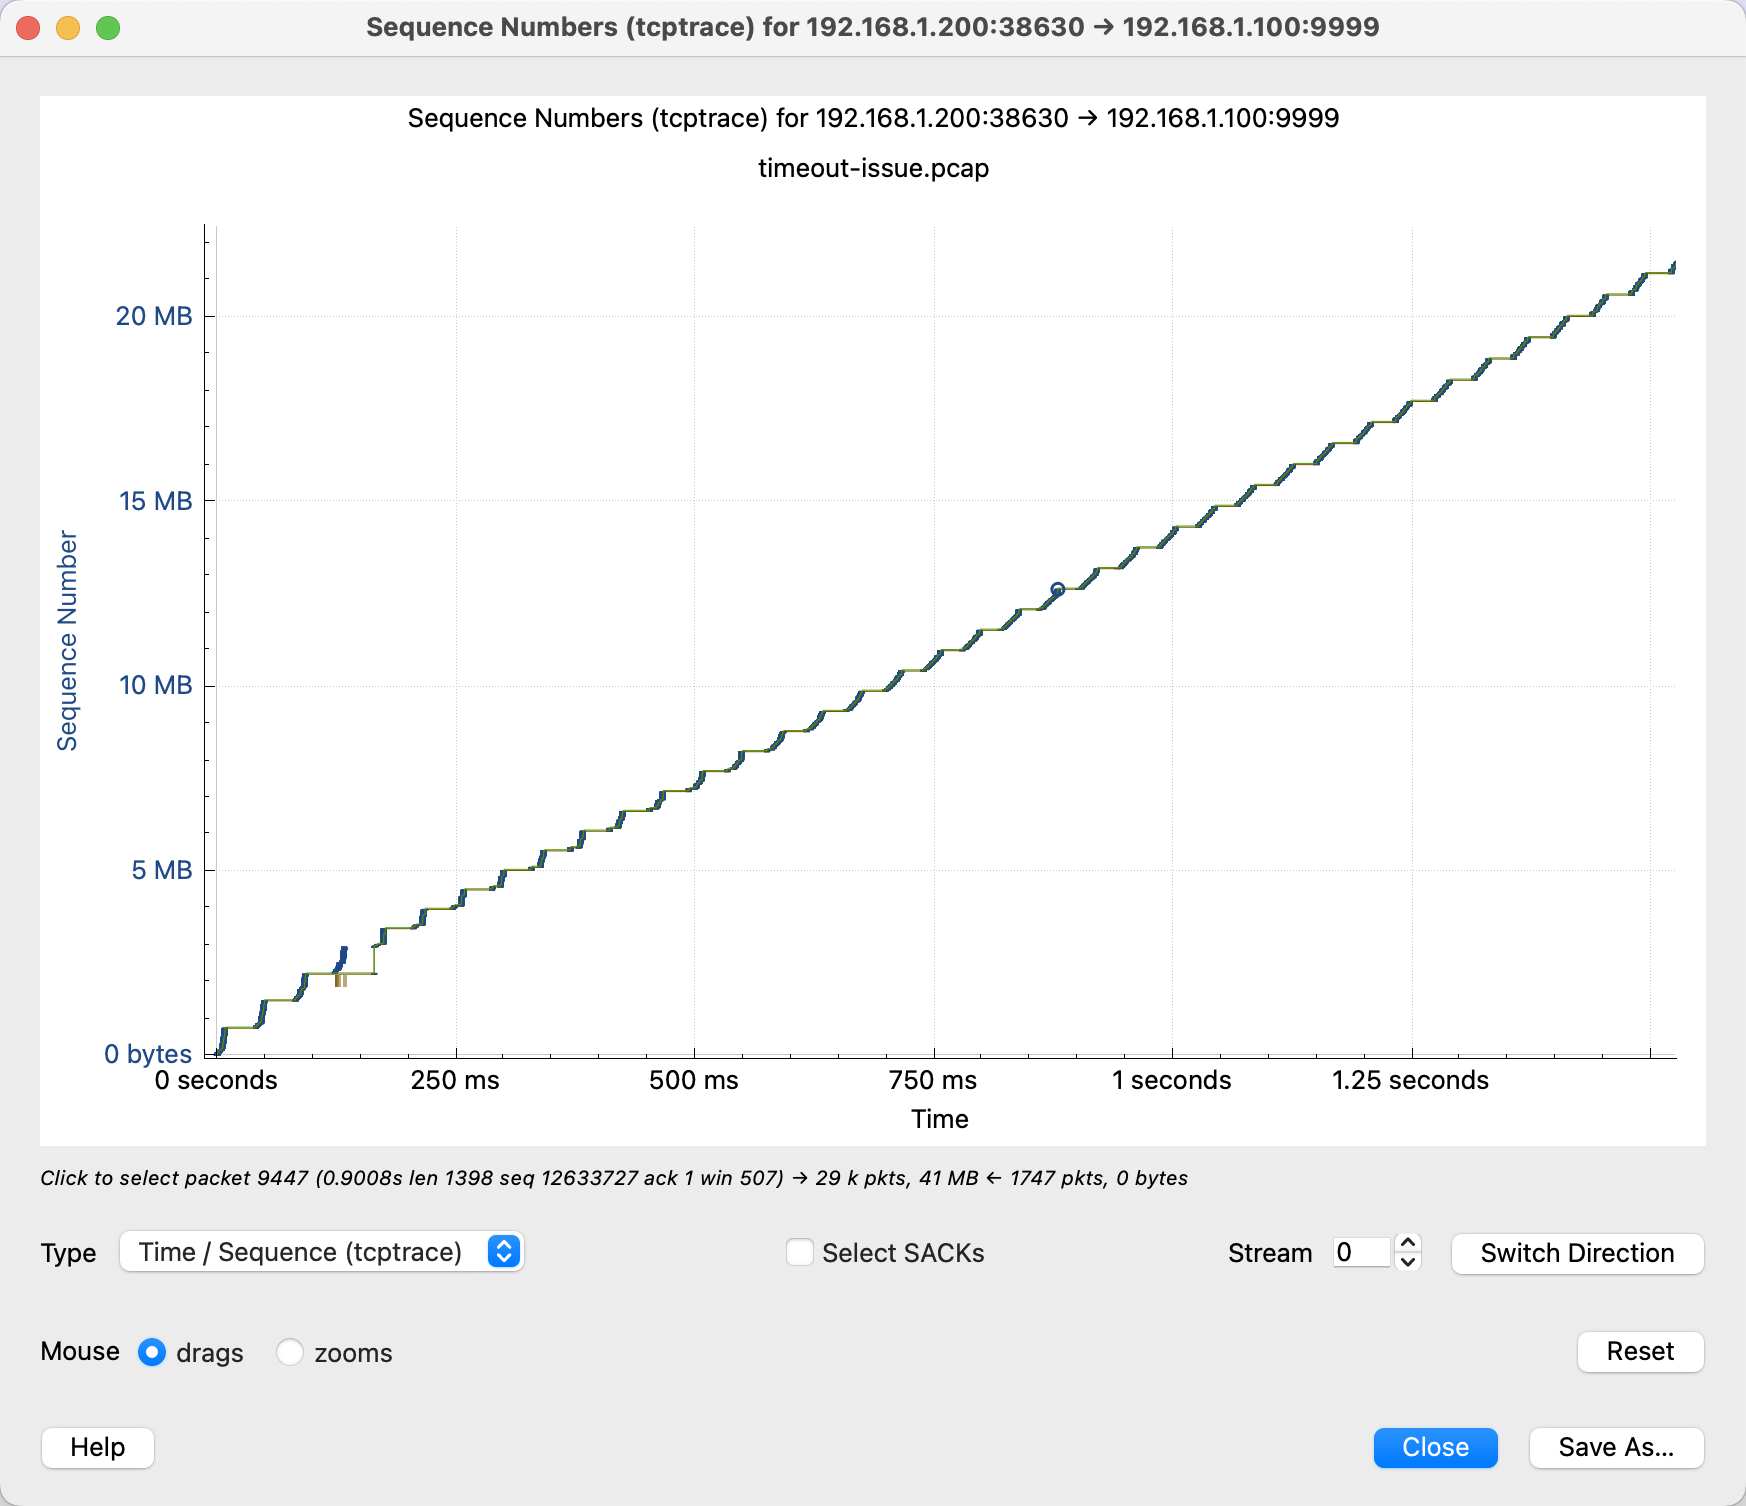This screenshot has height=1506, width=1746.
Task: Maximize window using the green button
Action: (108, 28)
